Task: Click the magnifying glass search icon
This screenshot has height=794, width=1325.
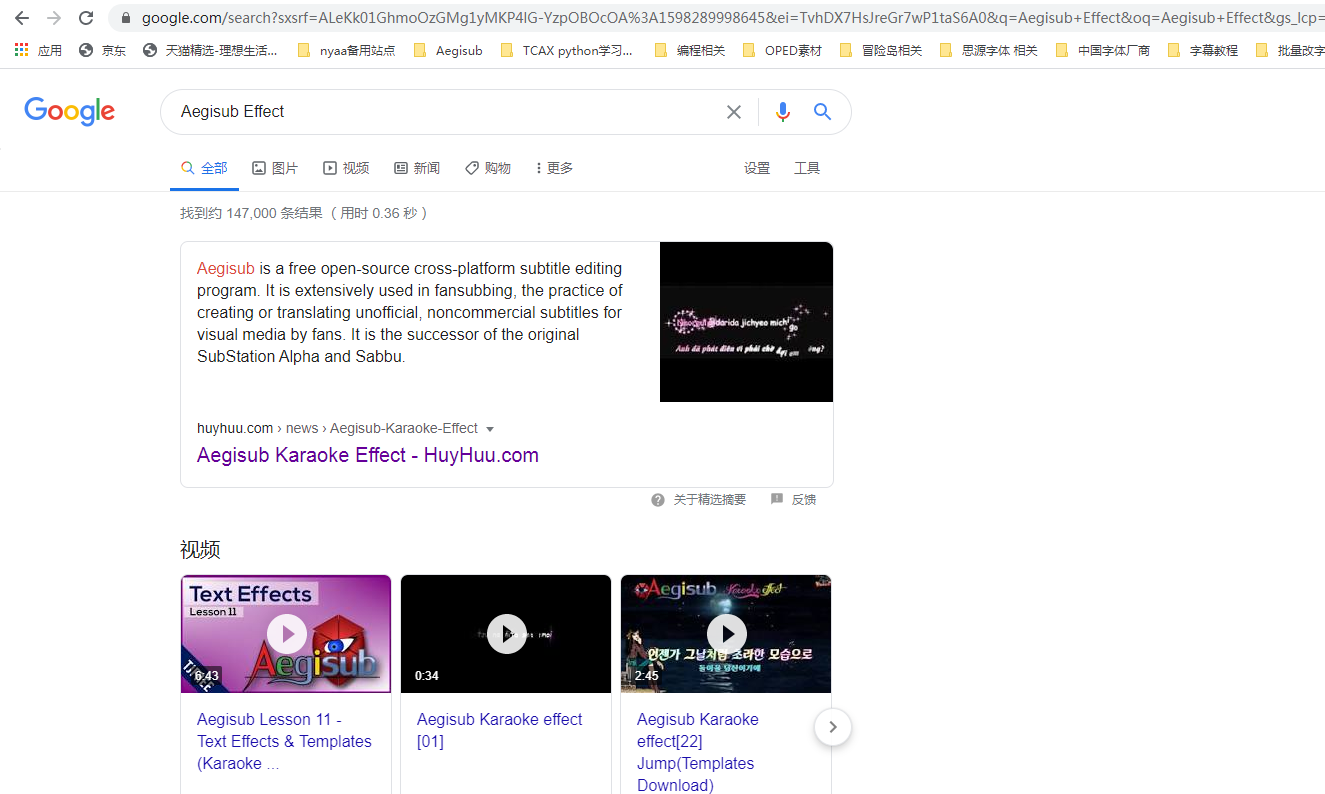Action: tap(822, 111)
